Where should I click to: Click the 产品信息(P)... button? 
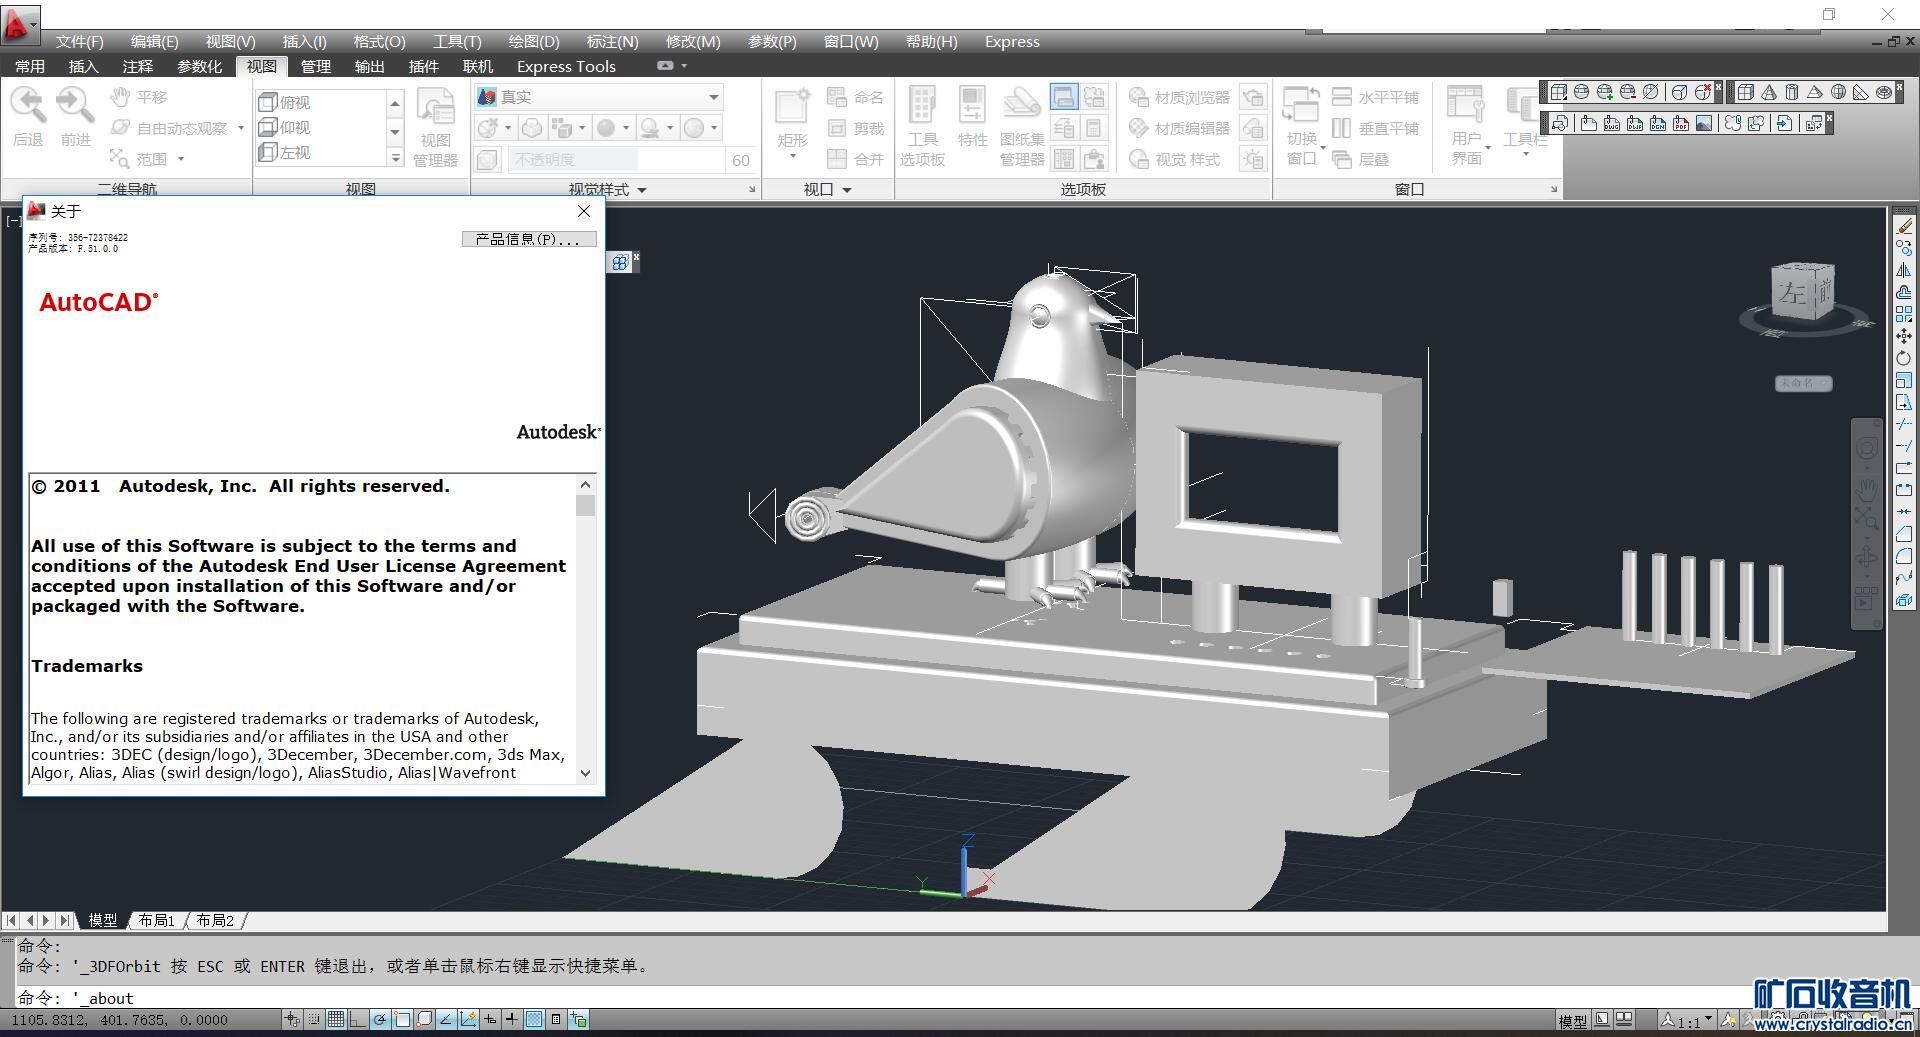(528, 239)
